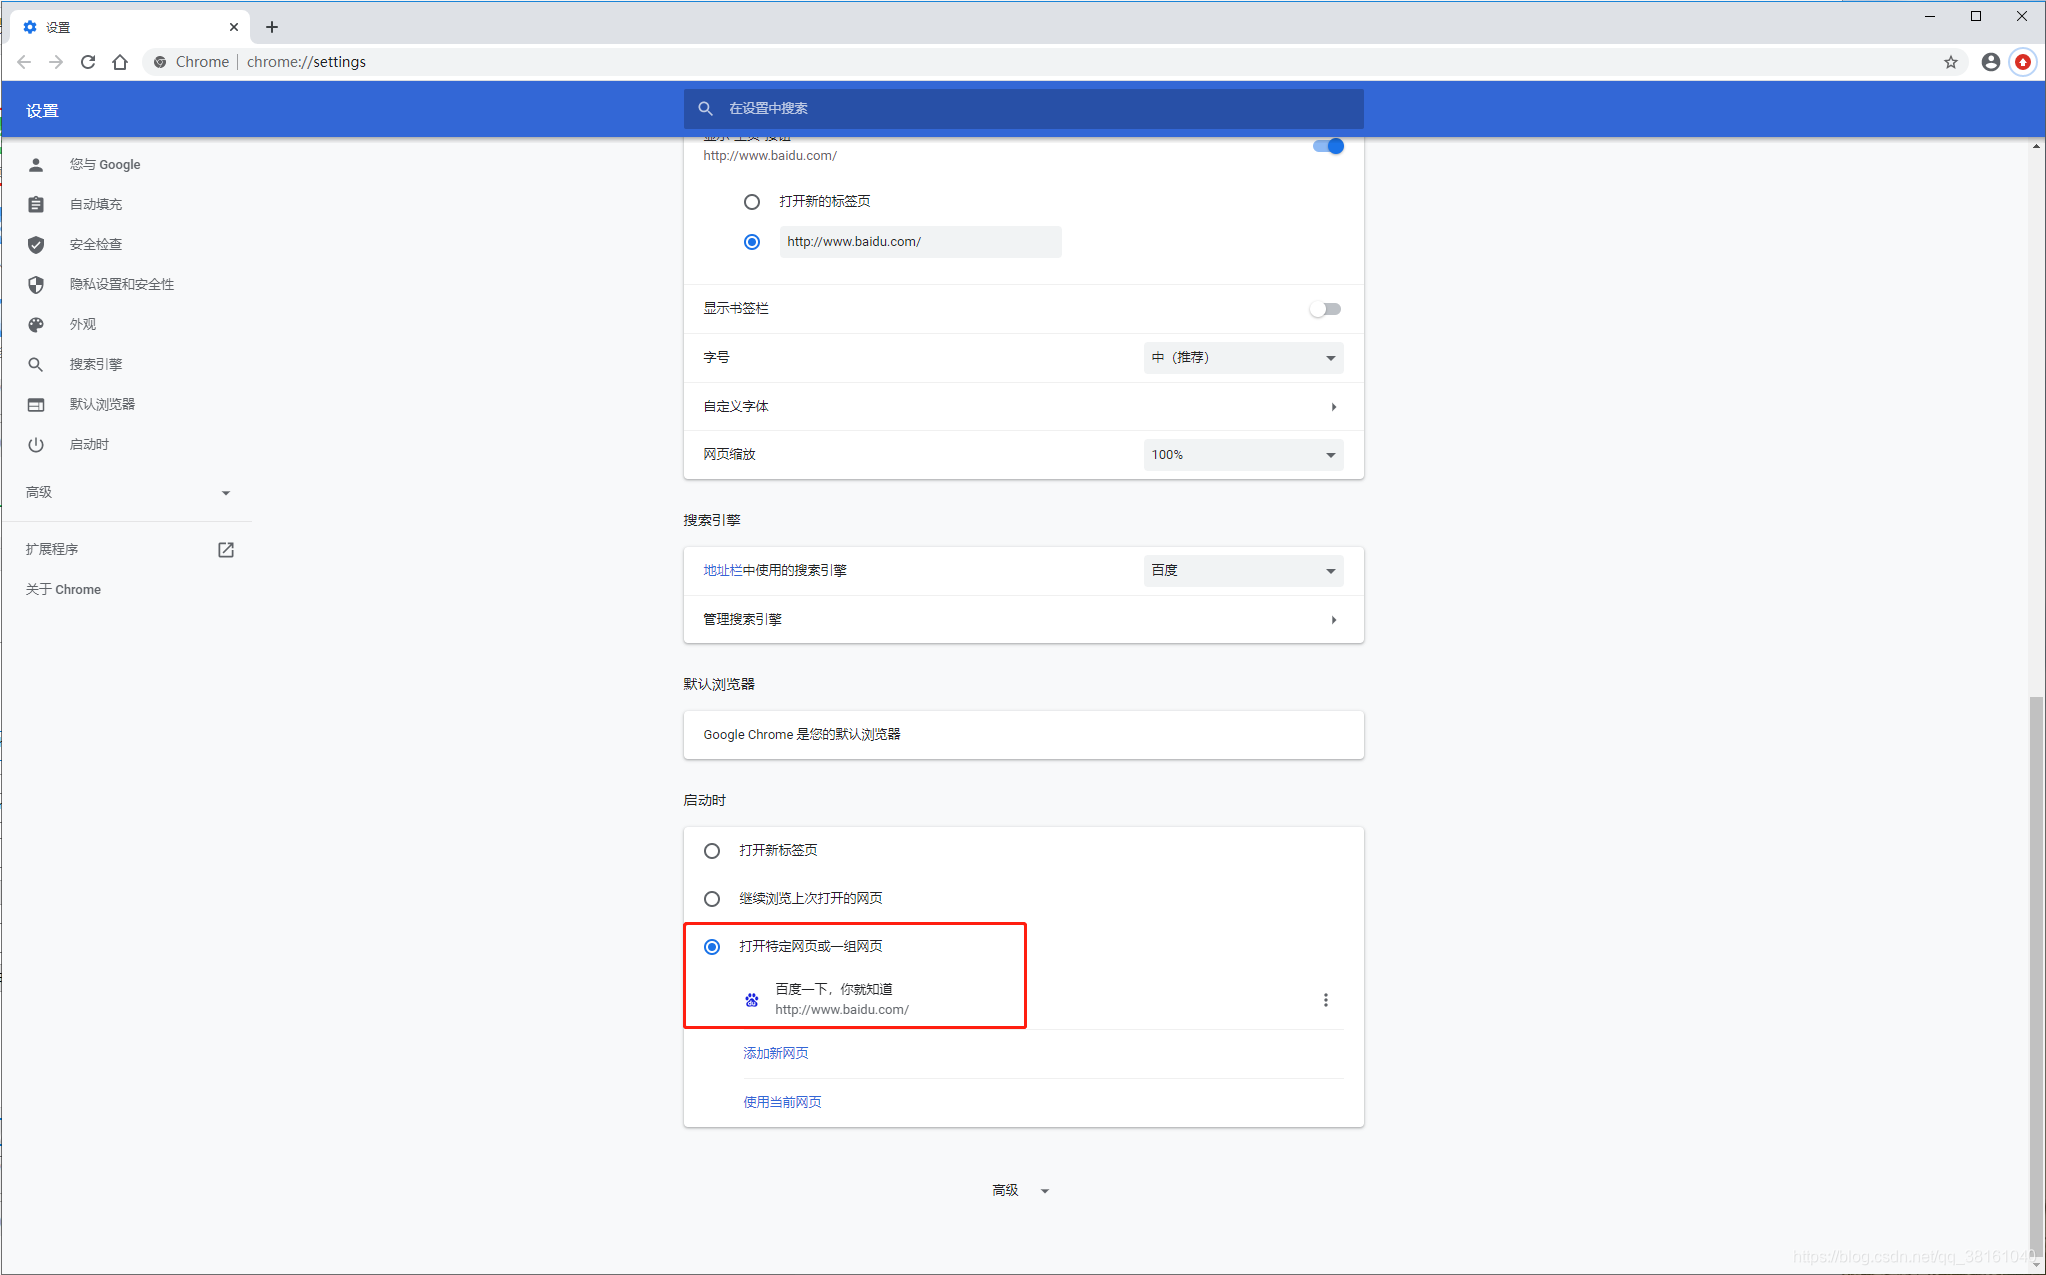Open the font size dropdown
The width and height of the screenshot is (2046, 1275).
point(1243,358)
